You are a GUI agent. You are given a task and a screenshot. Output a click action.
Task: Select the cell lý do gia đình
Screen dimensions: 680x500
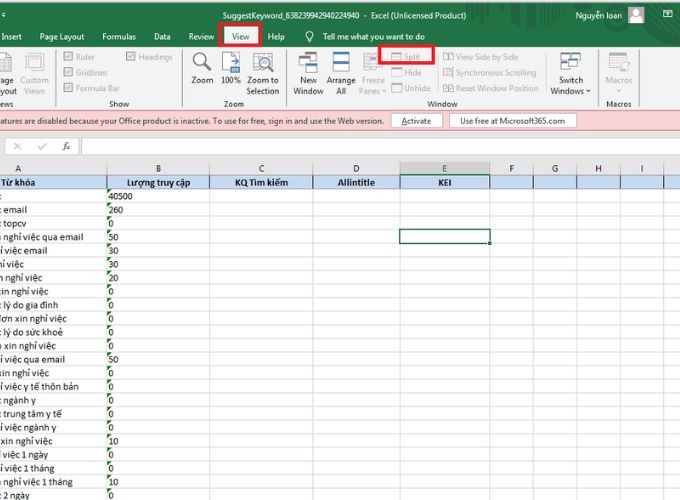coord(53,305)
